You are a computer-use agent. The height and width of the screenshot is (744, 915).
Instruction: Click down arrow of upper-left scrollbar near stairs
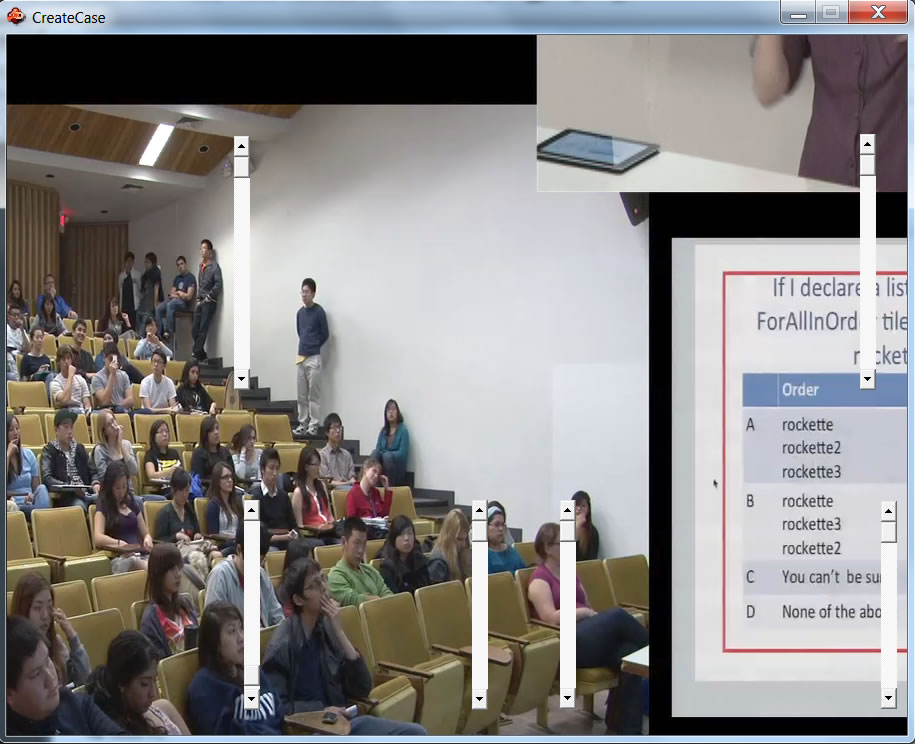click(x=241, y=379)
